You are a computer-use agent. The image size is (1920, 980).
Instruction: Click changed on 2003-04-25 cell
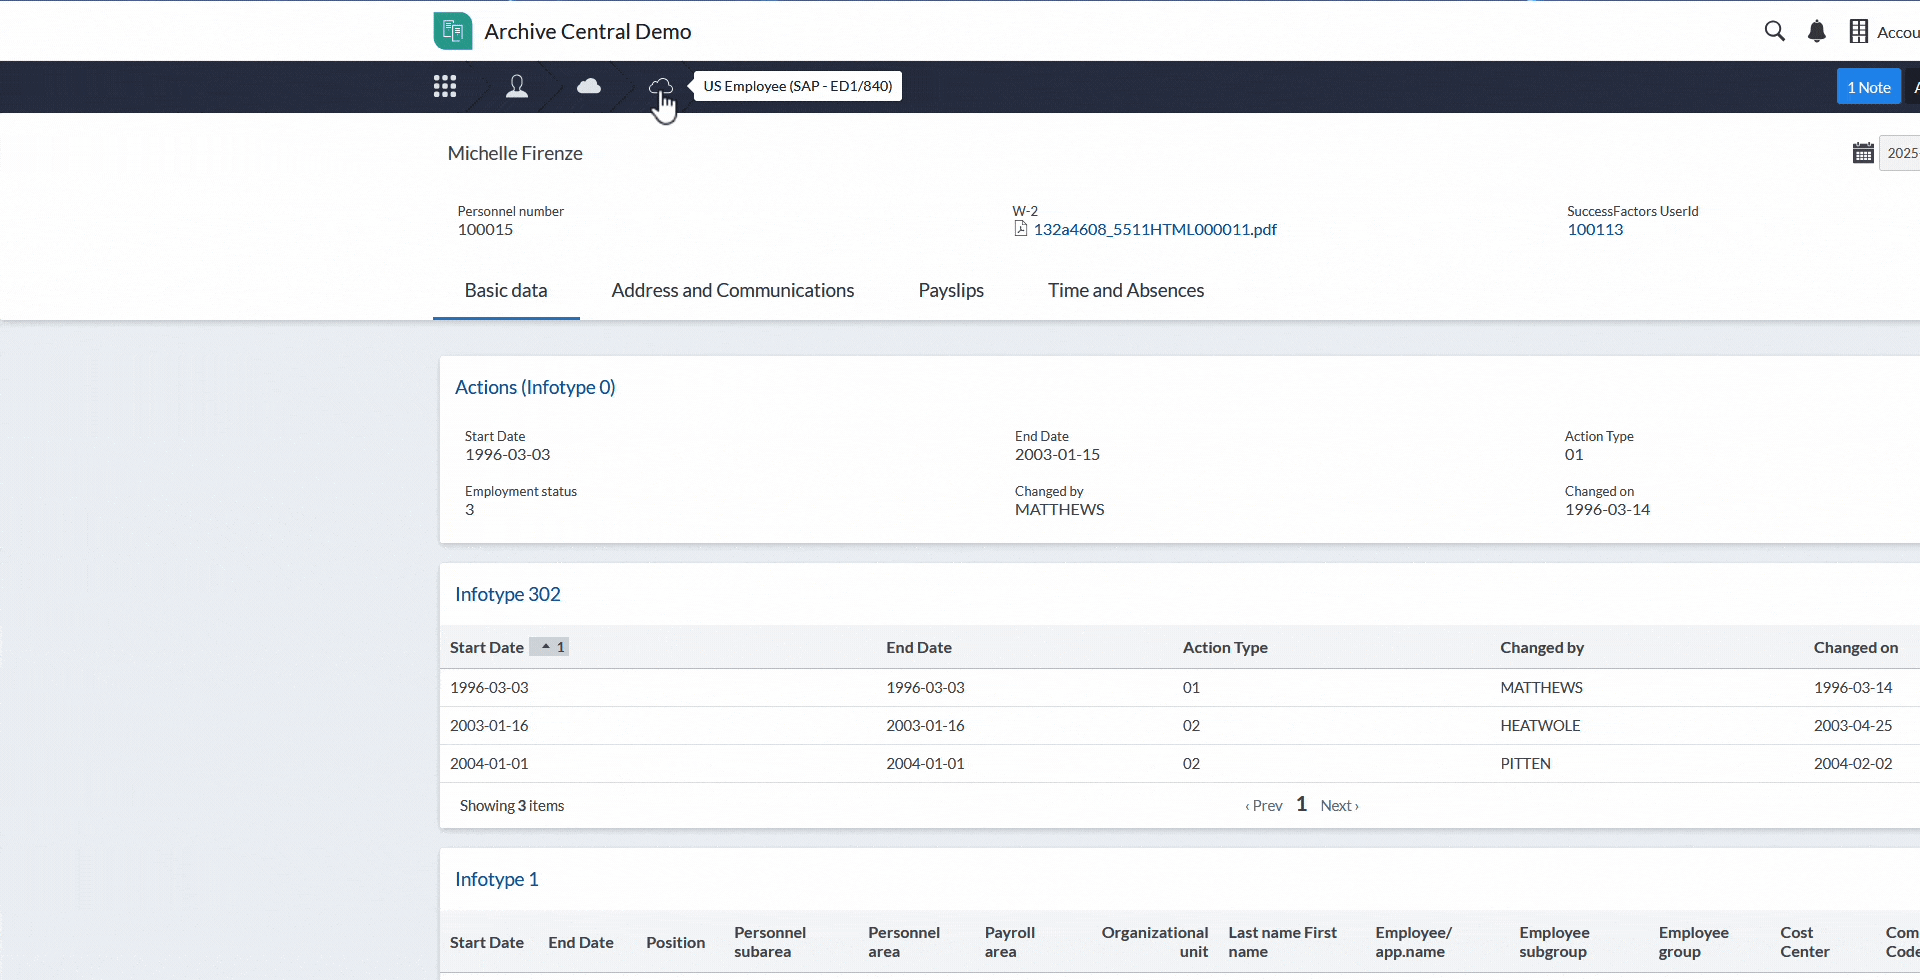coord(1853,725)
